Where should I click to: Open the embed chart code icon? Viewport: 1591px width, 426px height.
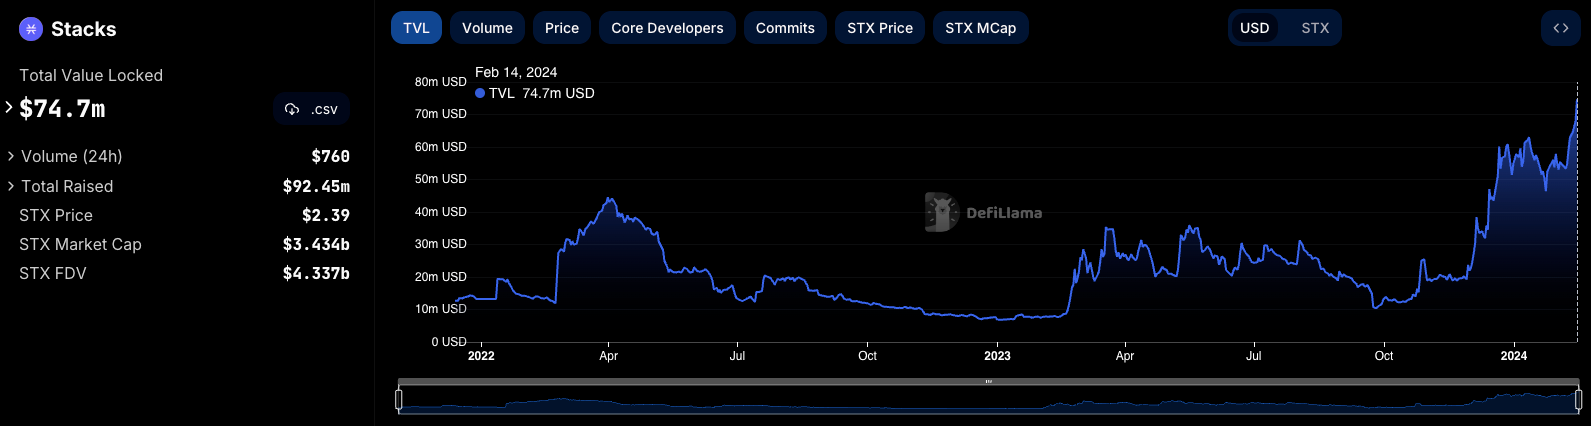1561,28
